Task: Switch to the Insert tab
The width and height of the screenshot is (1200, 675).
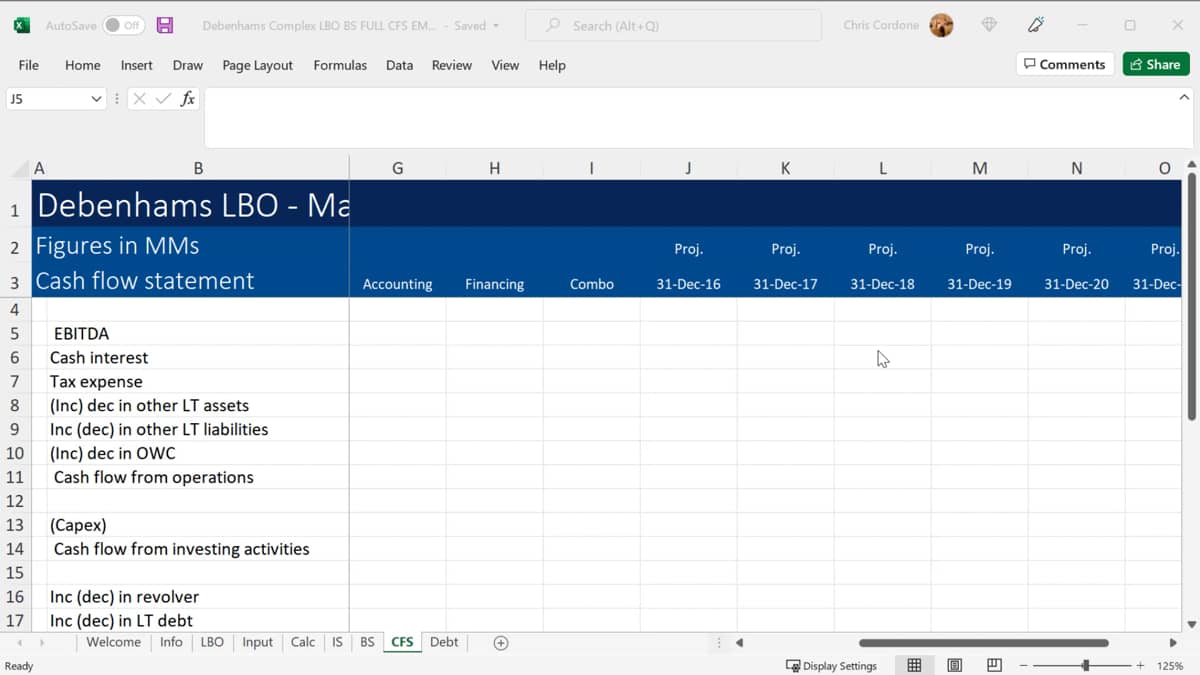Action: (x=136, y=65)
